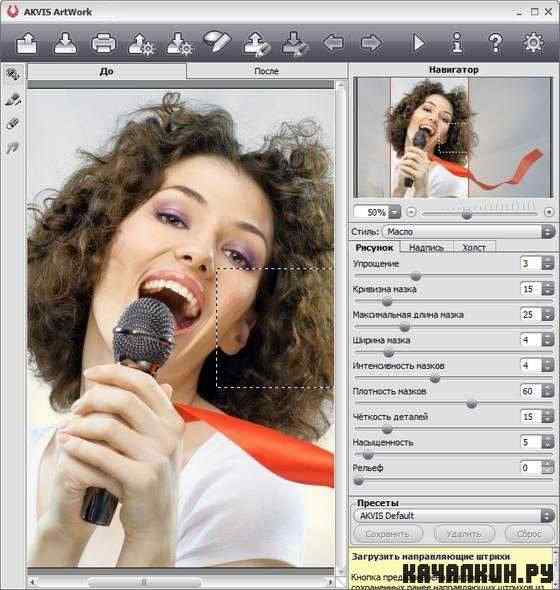Switch to the После tab
This screenshot has width=560, height=590.
pyautogui.click(x=266, y=71)
